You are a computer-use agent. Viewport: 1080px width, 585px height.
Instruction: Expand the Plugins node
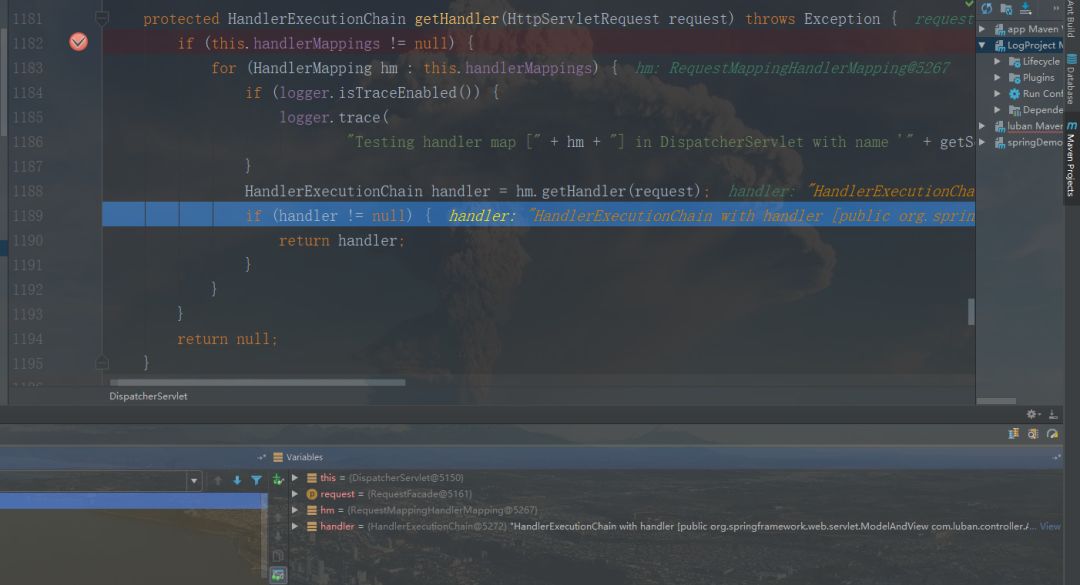point(997,77)
